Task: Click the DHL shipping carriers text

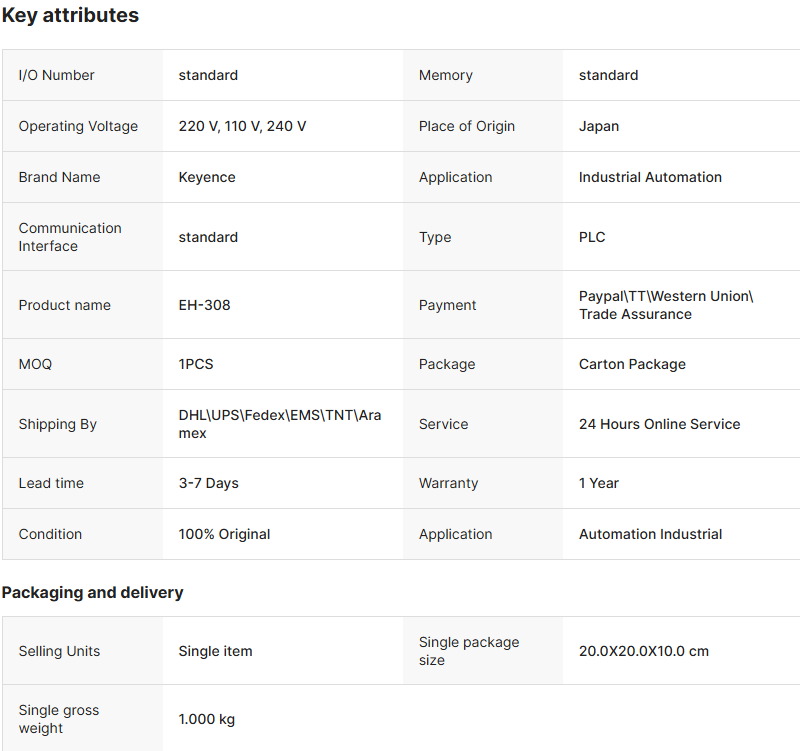Action: click(279, 424)
